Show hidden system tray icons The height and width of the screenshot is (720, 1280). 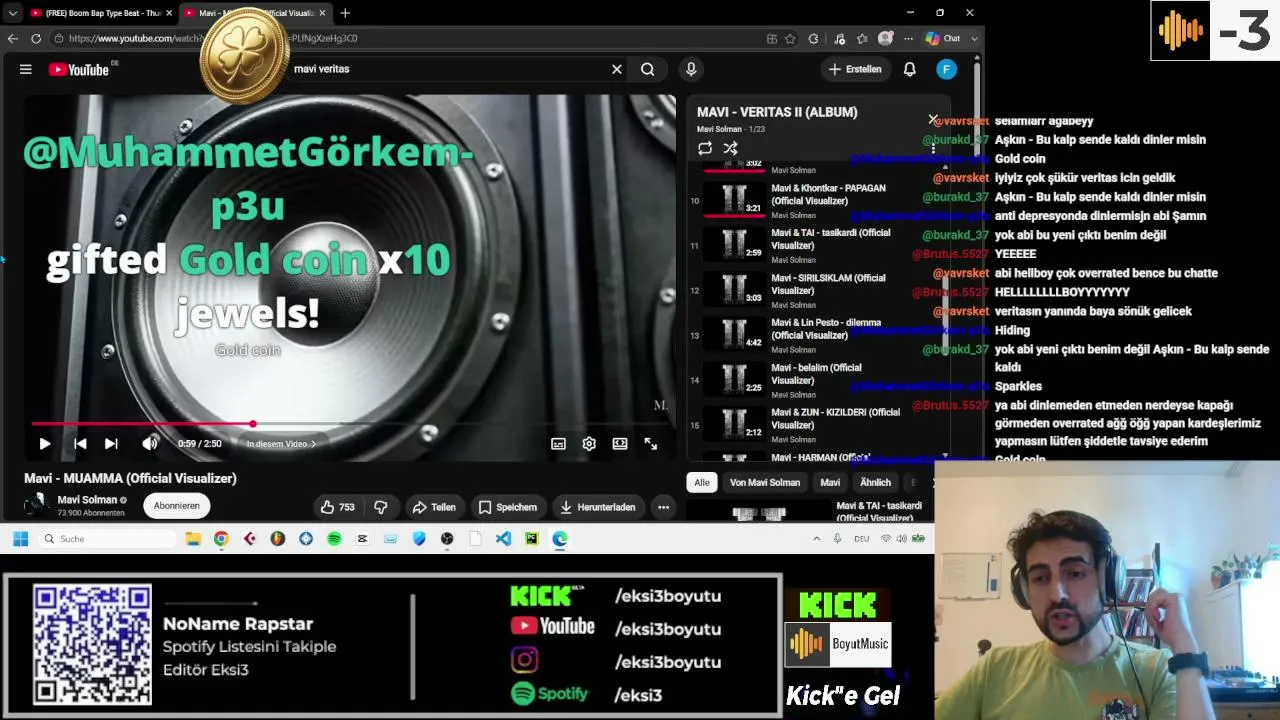coord(816,539)
